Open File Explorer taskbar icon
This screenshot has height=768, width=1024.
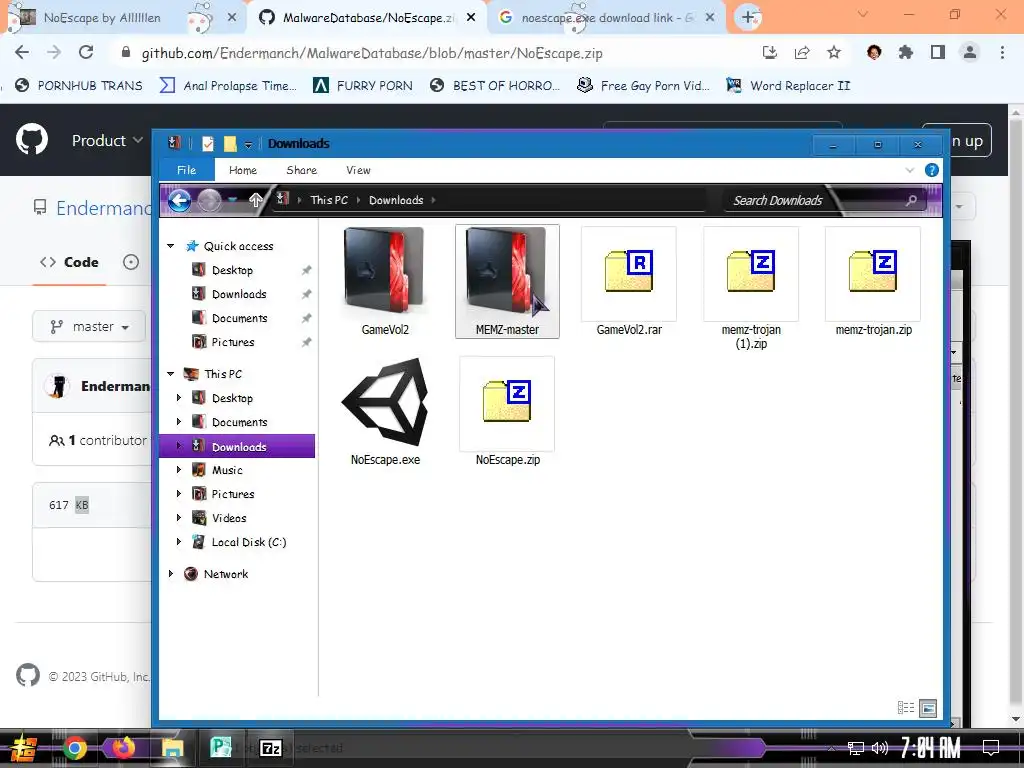[x=172, y=748]
